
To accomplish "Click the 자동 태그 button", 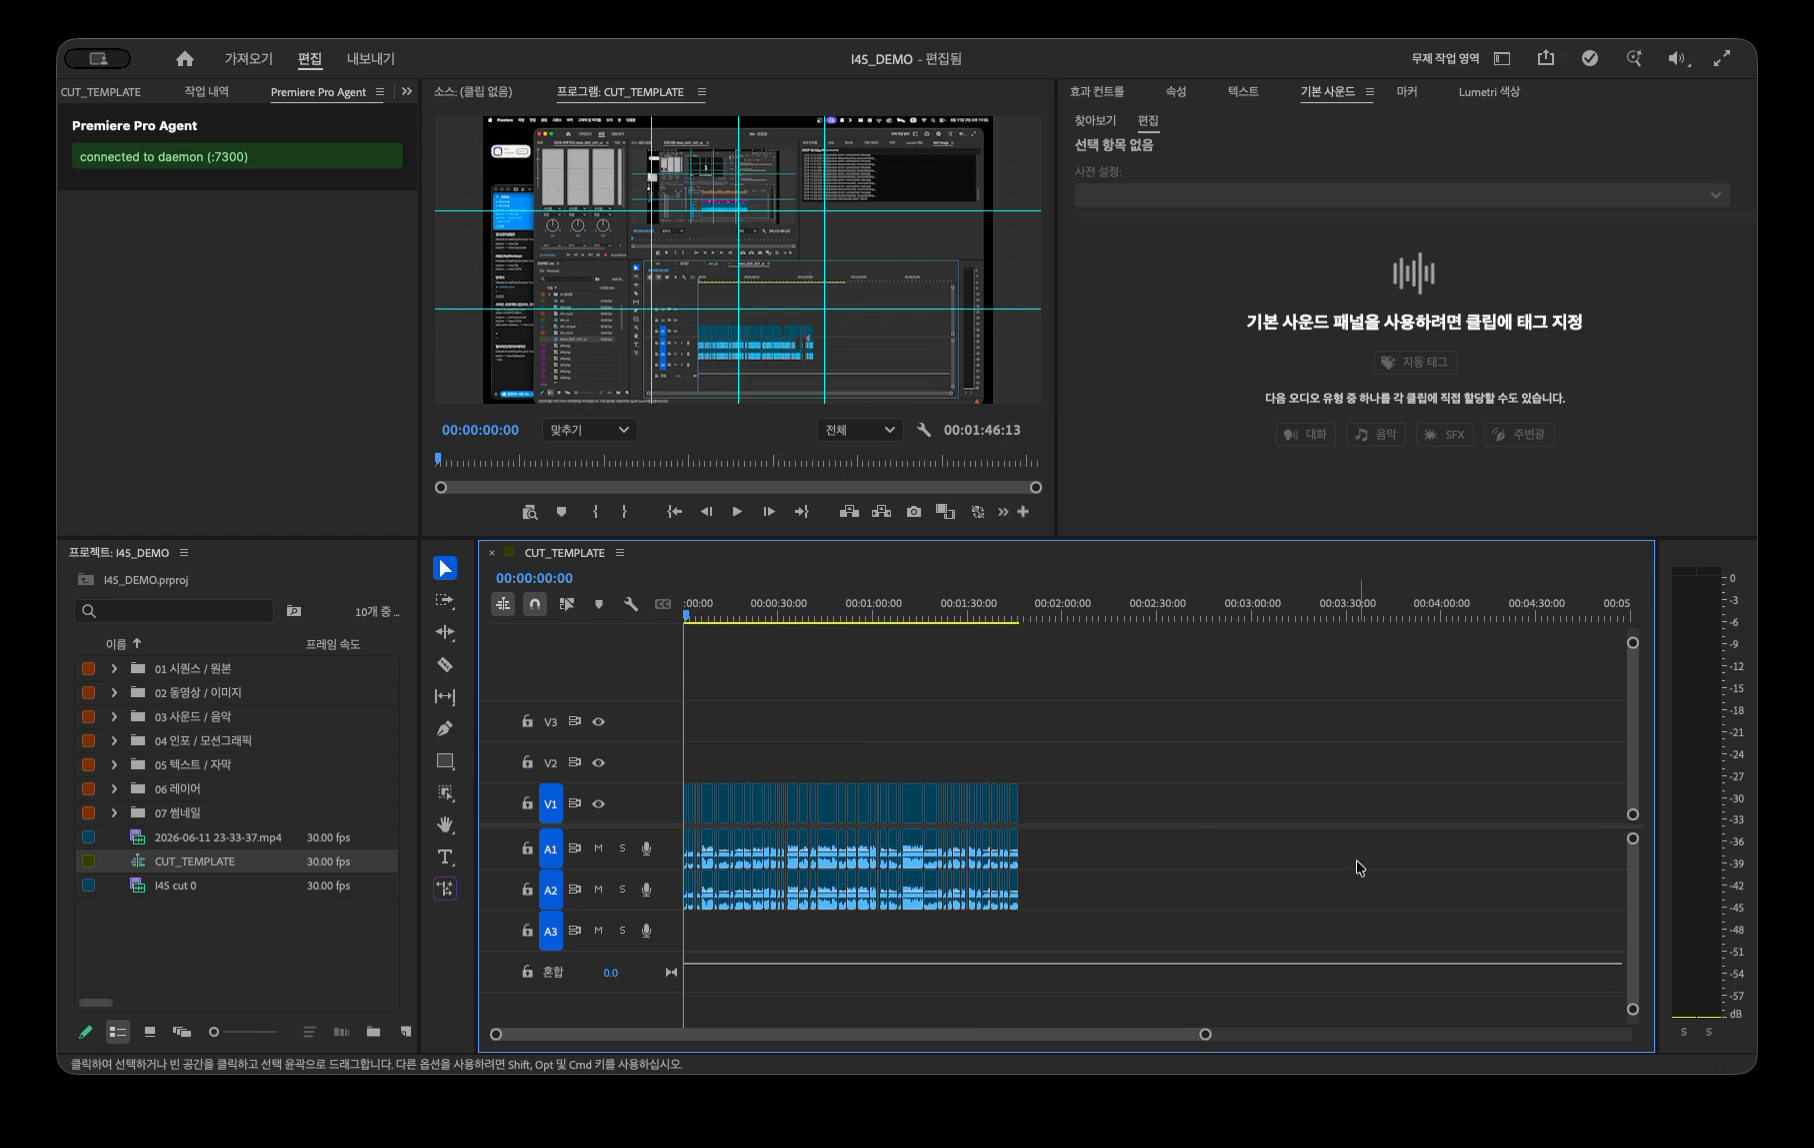I will (x=1415, y=362).
